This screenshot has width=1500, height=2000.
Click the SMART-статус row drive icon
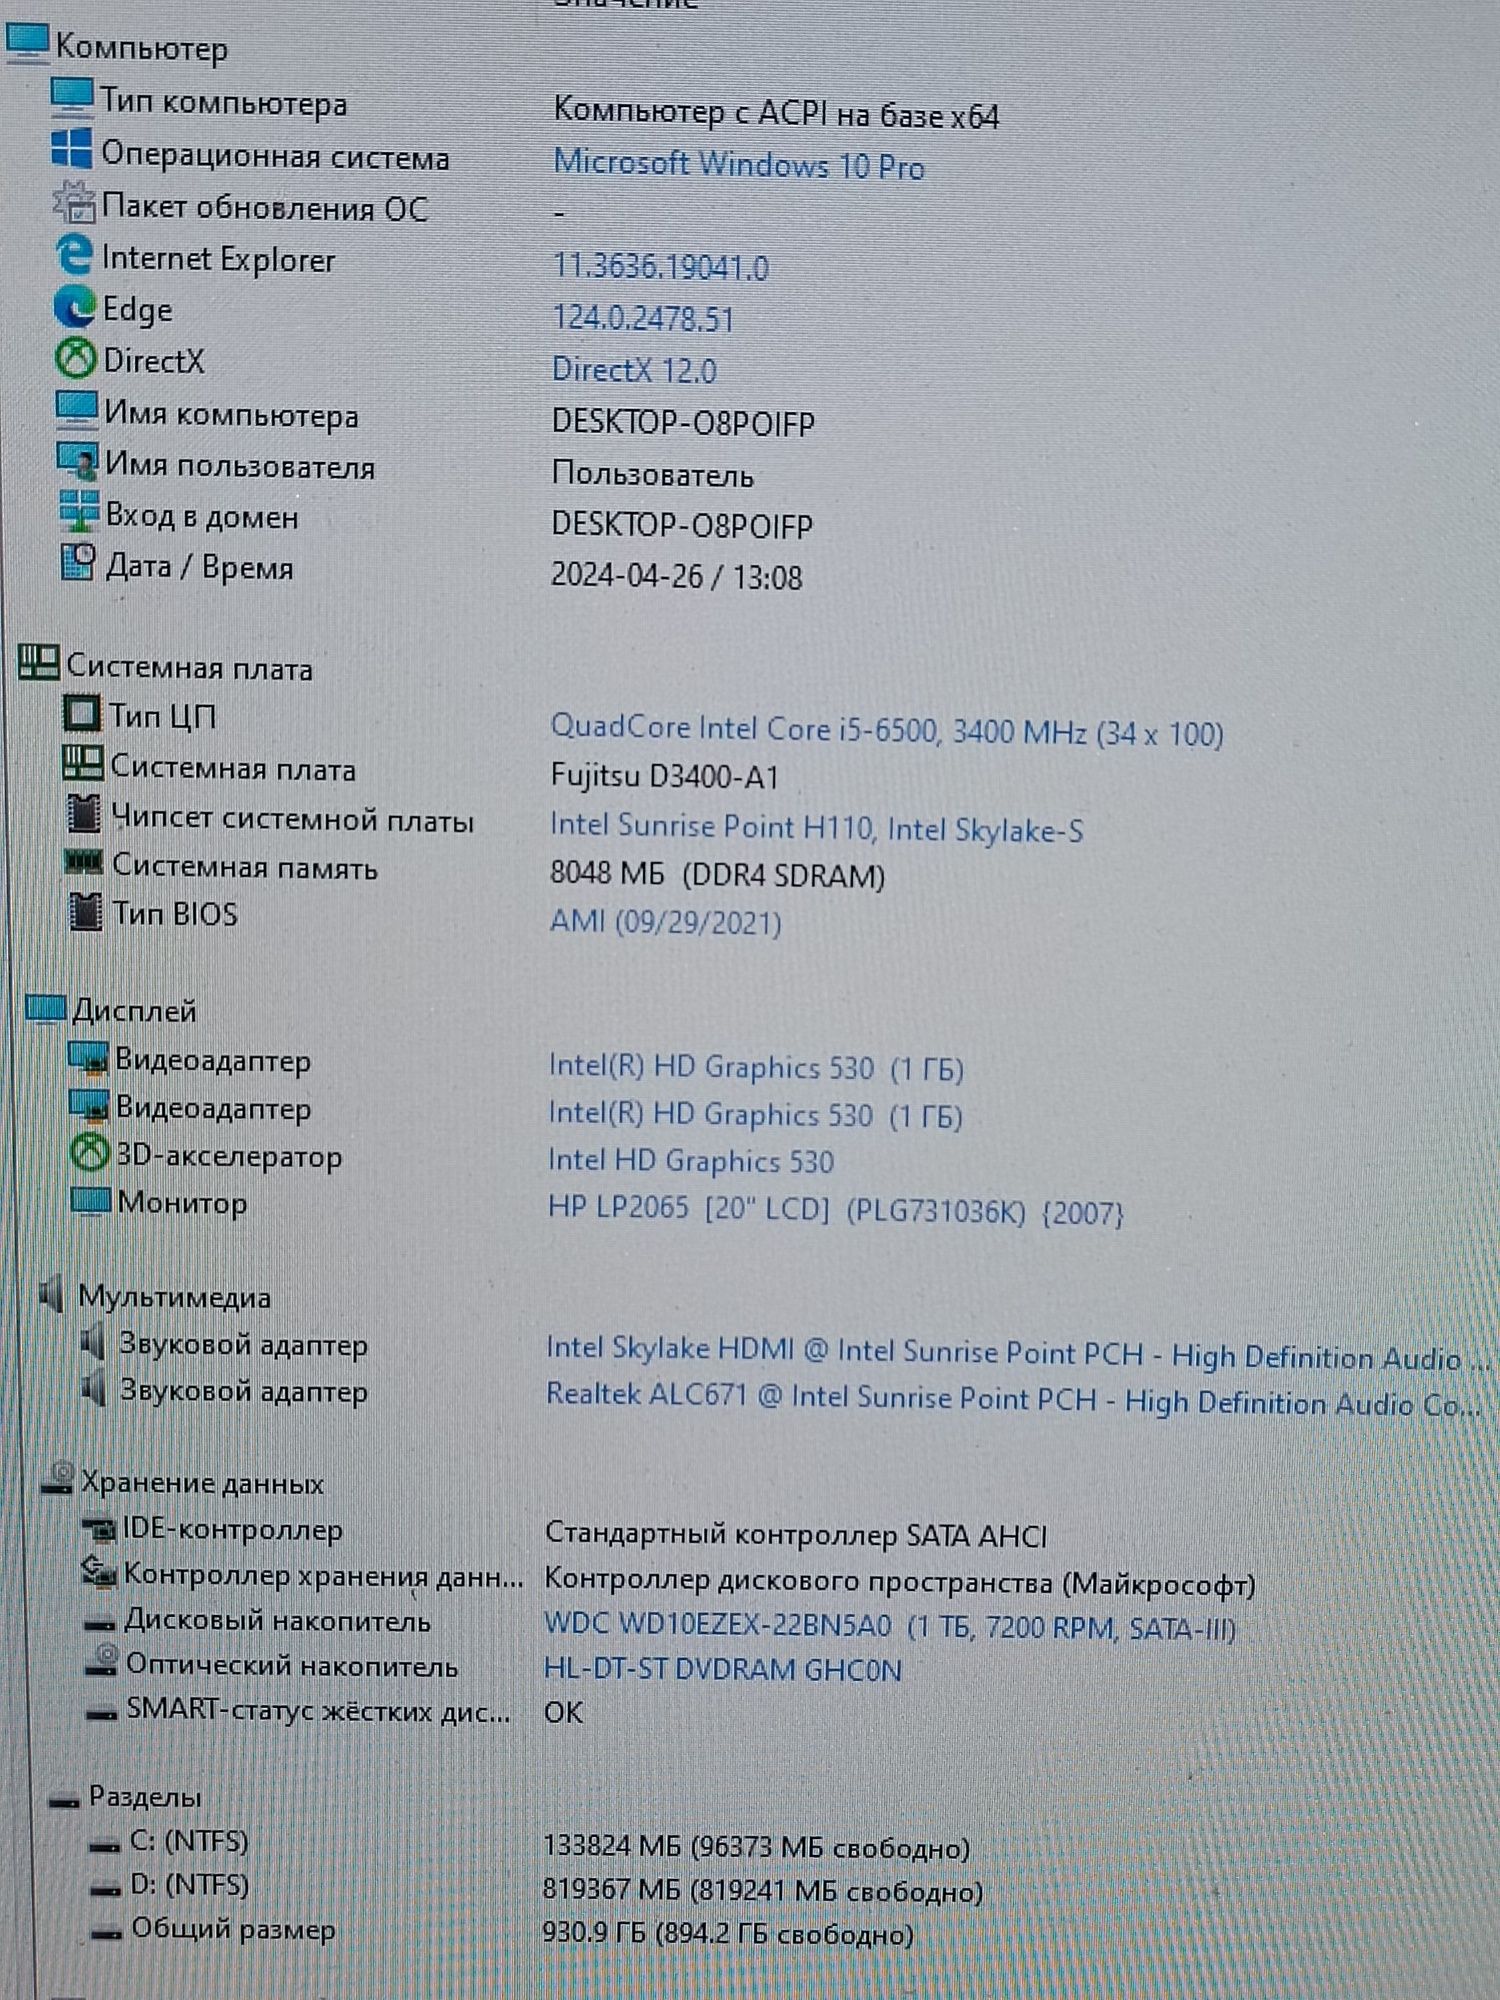pos(103,1713)
